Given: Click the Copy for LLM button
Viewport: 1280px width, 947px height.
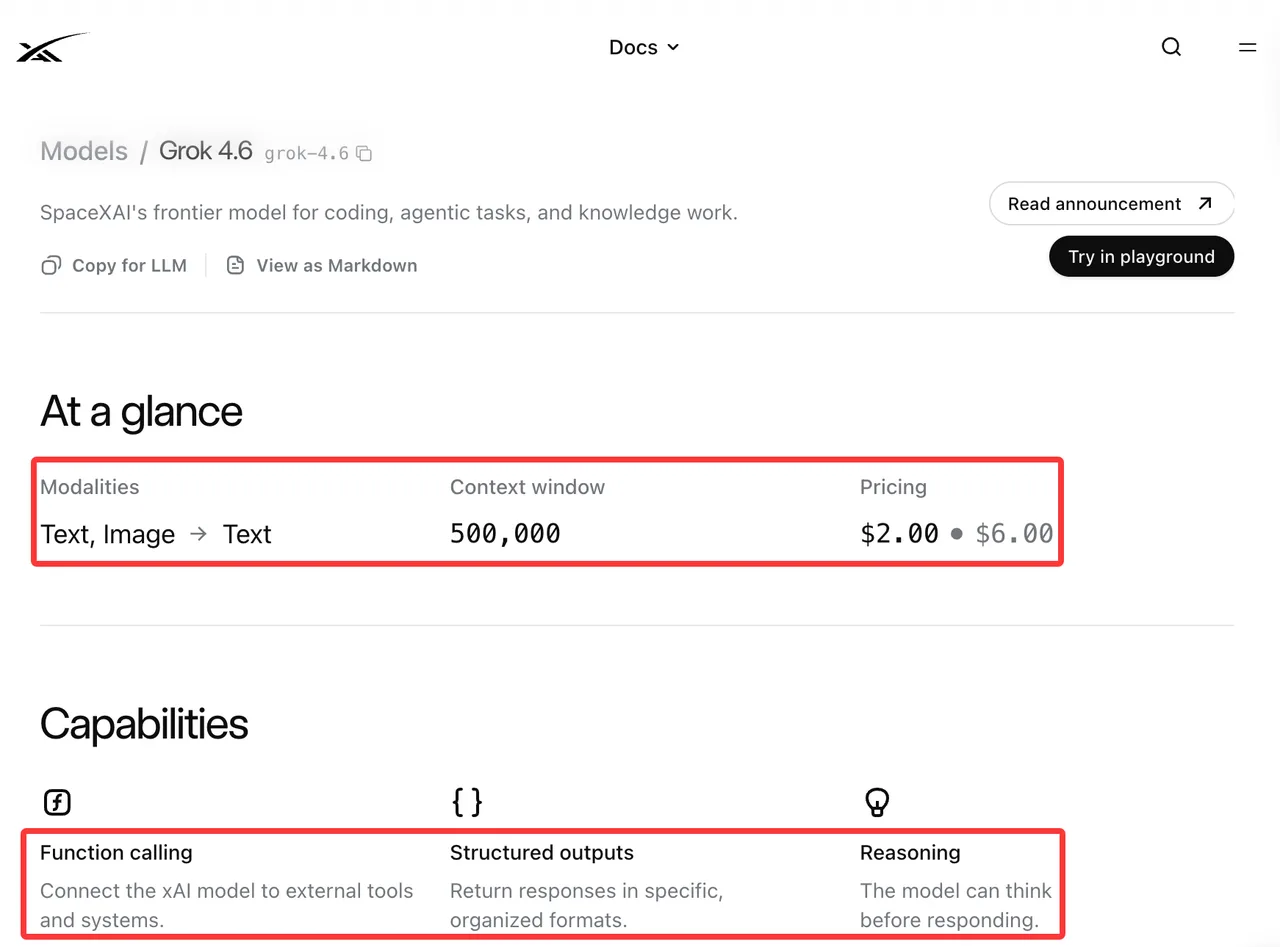Looking at the screenshot, I should click(x=114, y=266).
